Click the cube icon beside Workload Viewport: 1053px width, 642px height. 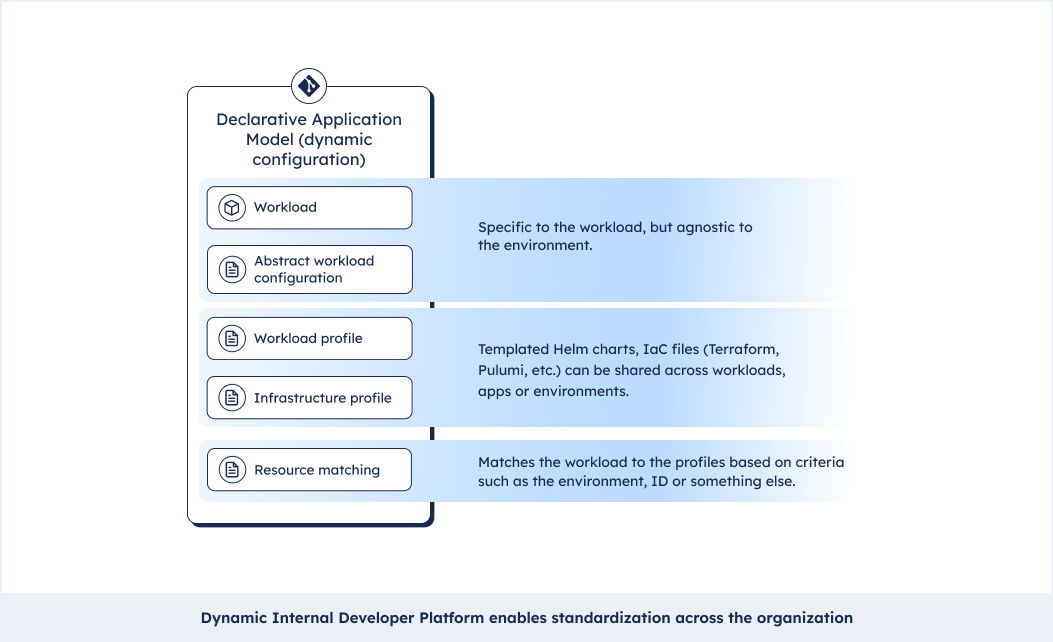pyautogui.click(x=232, y=208)
